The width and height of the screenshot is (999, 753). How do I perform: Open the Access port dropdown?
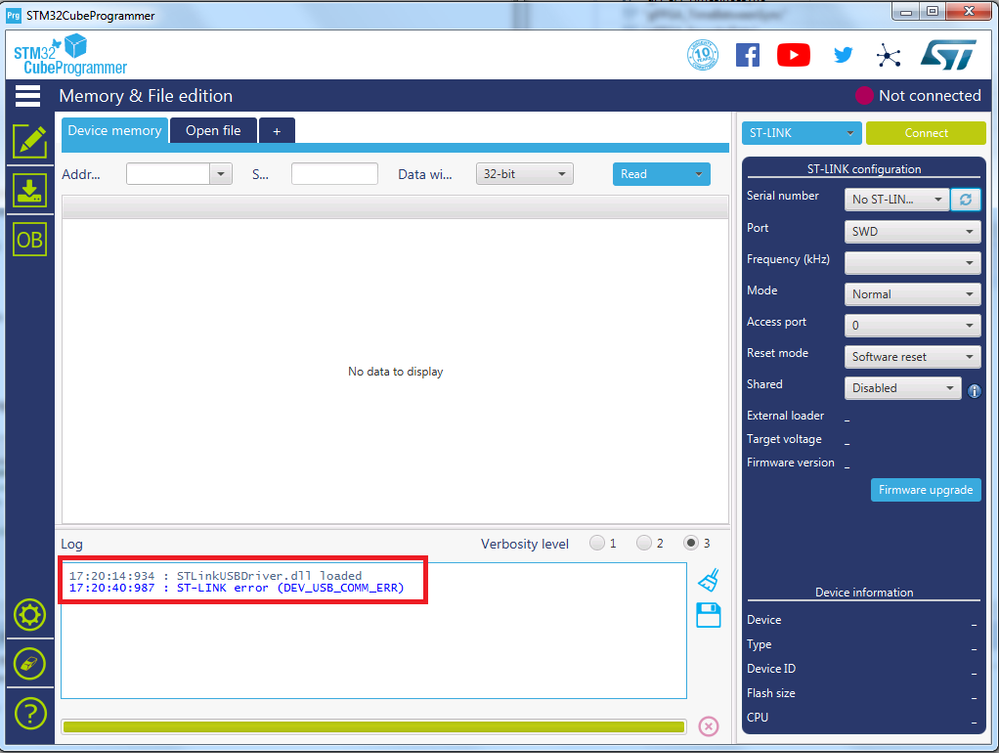click(x=912, y=325)
